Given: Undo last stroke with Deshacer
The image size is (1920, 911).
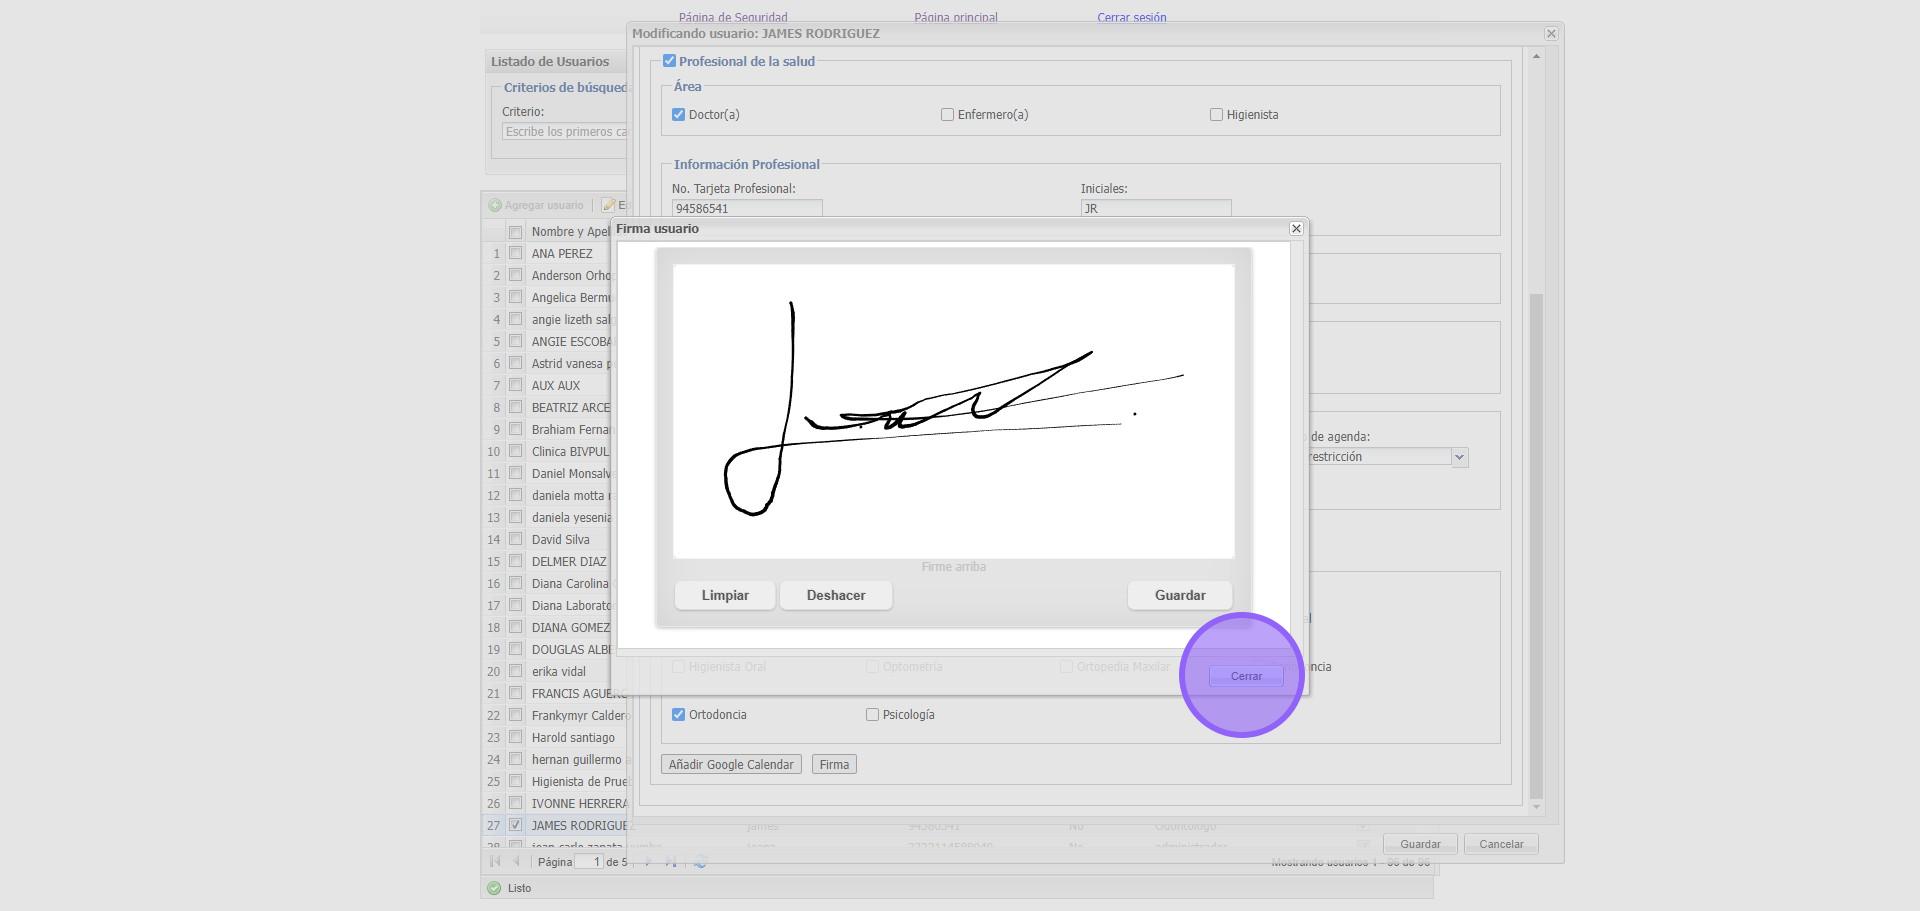Looking at the screenshot, I should click(836, 595).
